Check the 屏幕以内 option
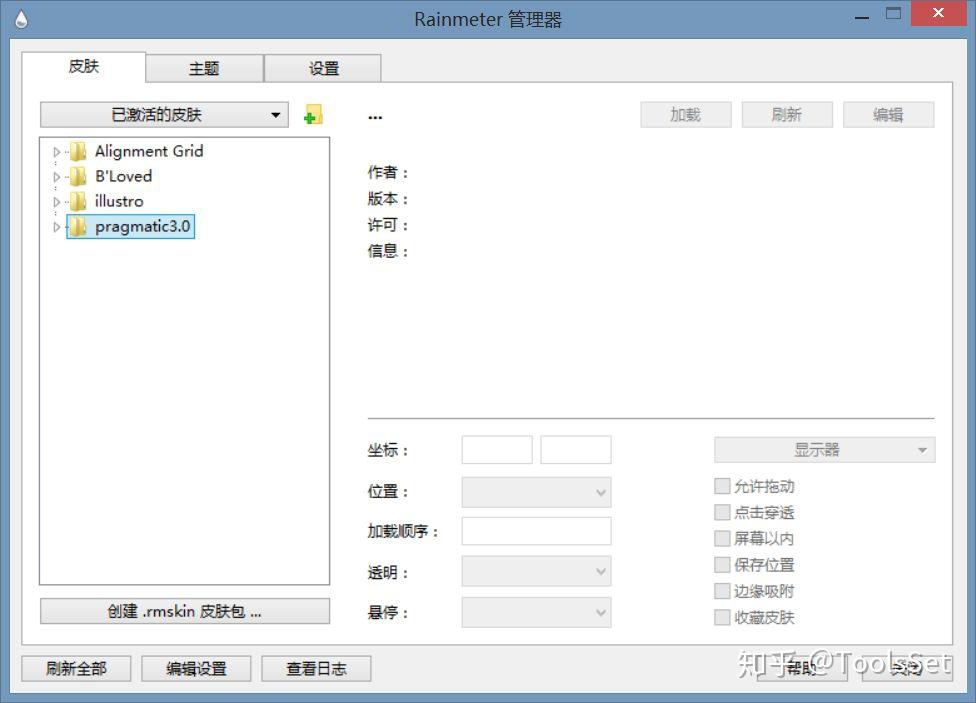This screenshot has height=703, width=976. 722,539
